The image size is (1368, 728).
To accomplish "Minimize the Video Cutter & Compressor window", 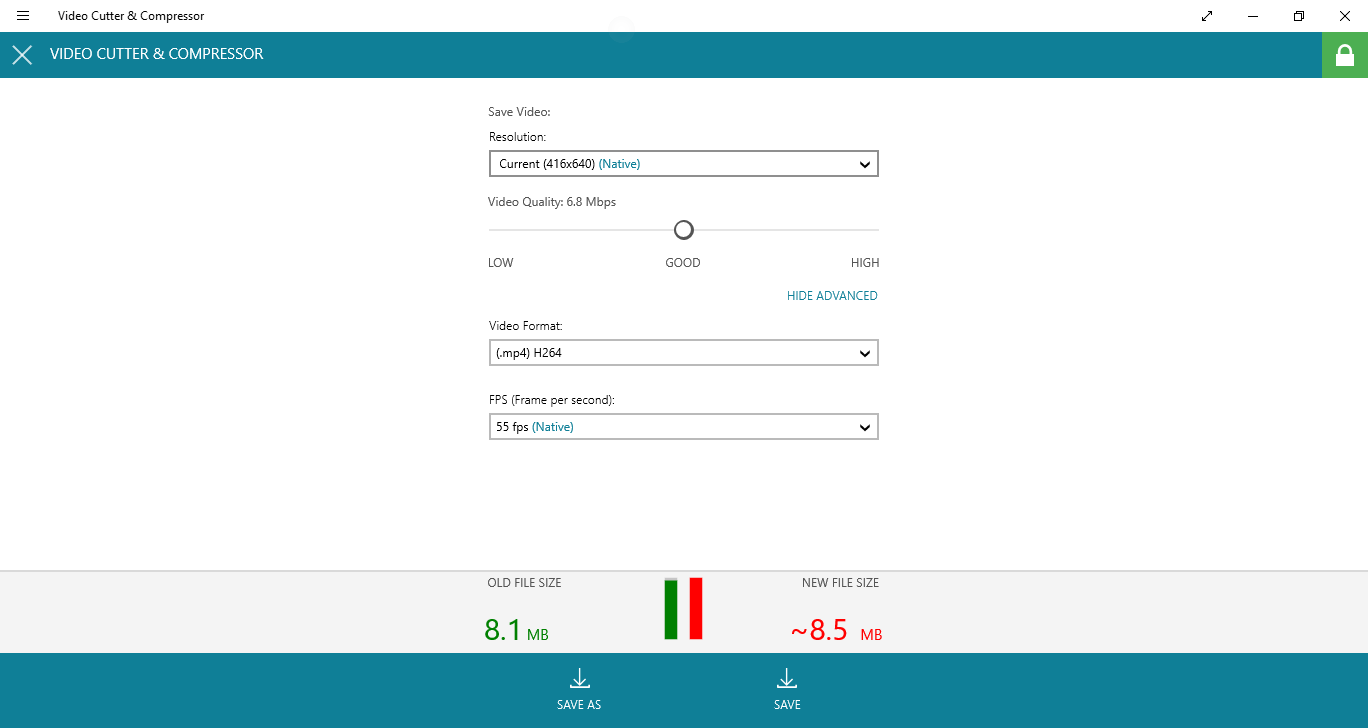I will [x=1253, y=16].
